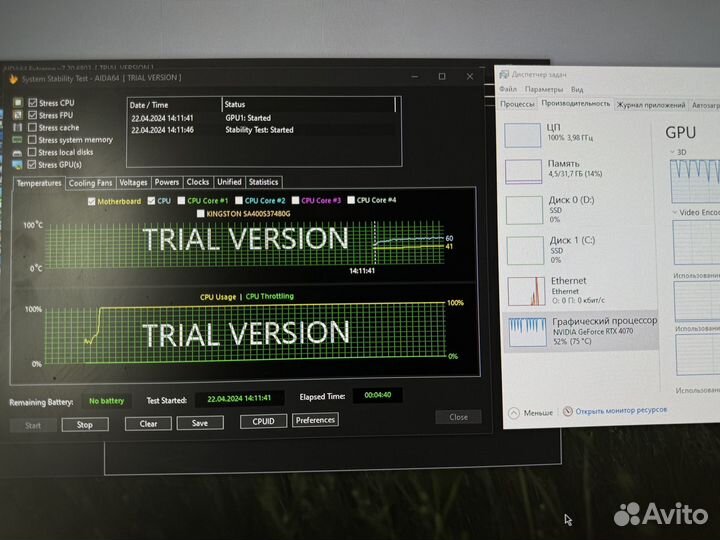The width and height of the screenshot is (720, 540).
Task: Select the Unified tab
Action: pyautogui.click(x=229, y=182)
